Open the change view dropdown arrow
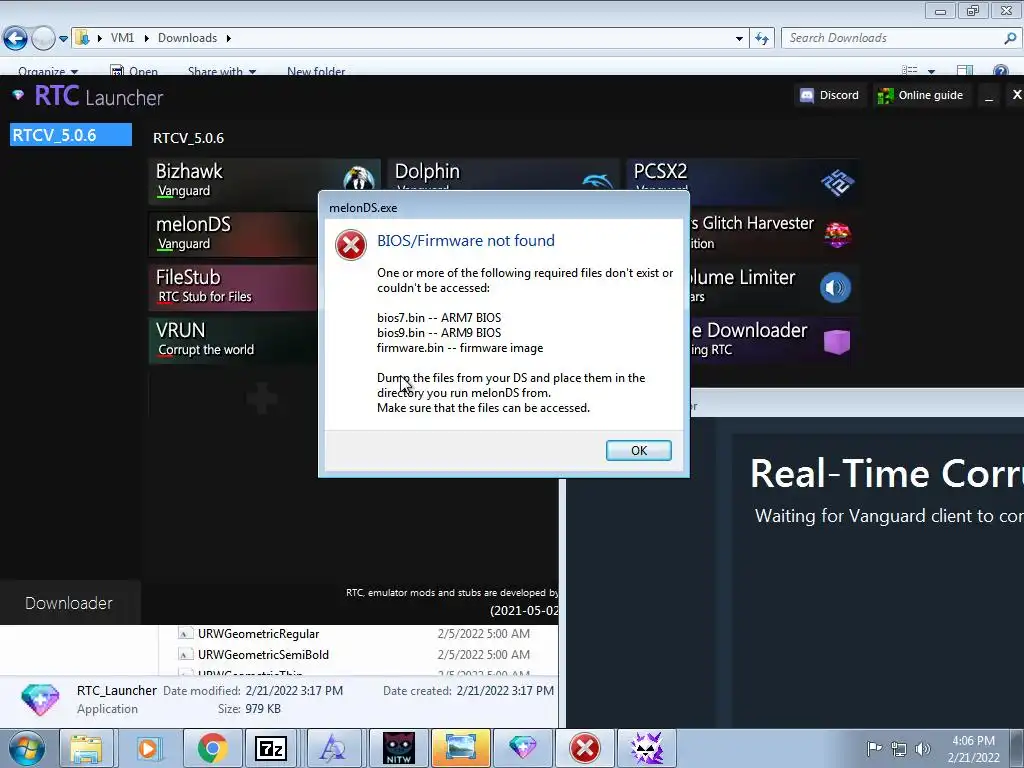The height and width of the screenshot is (768, 1024). point(931,71)
